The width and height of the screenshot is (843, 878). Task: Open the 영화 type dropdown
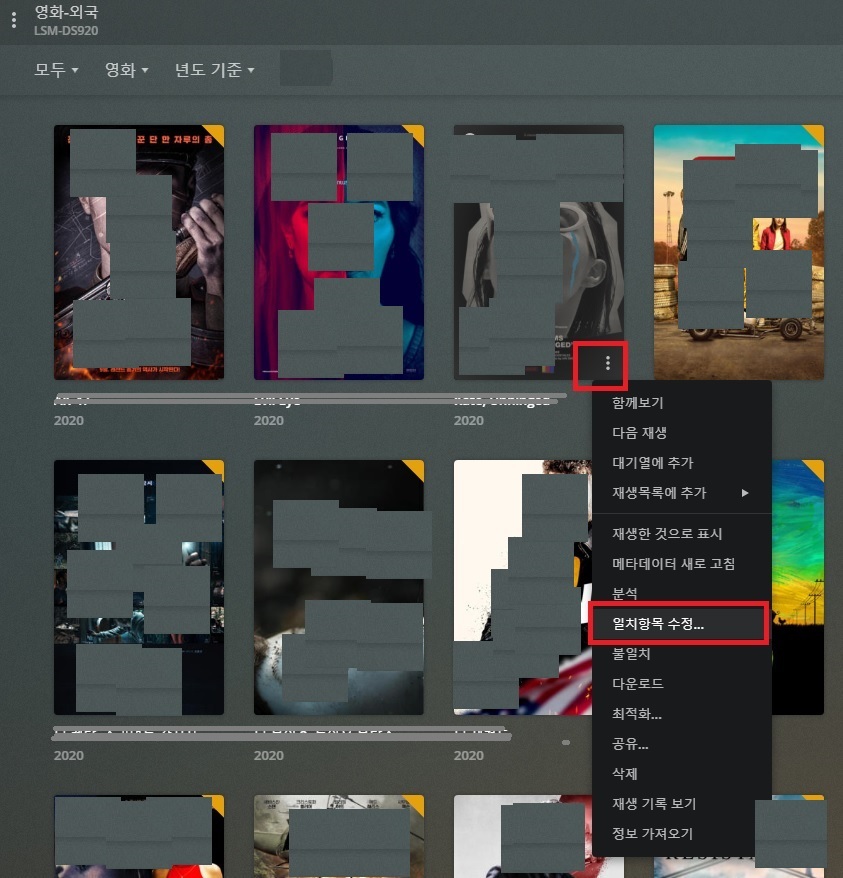pyautogui.click(x=127, y=70)
